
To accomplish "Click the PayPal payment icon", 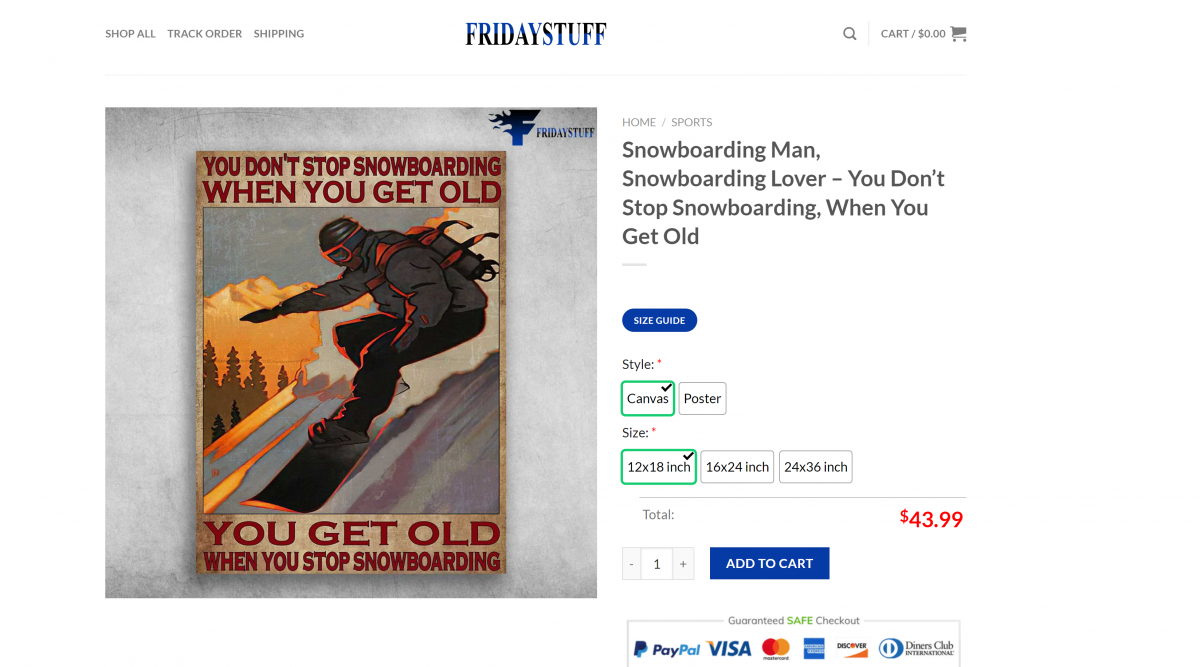I will (x=667, y=649).
